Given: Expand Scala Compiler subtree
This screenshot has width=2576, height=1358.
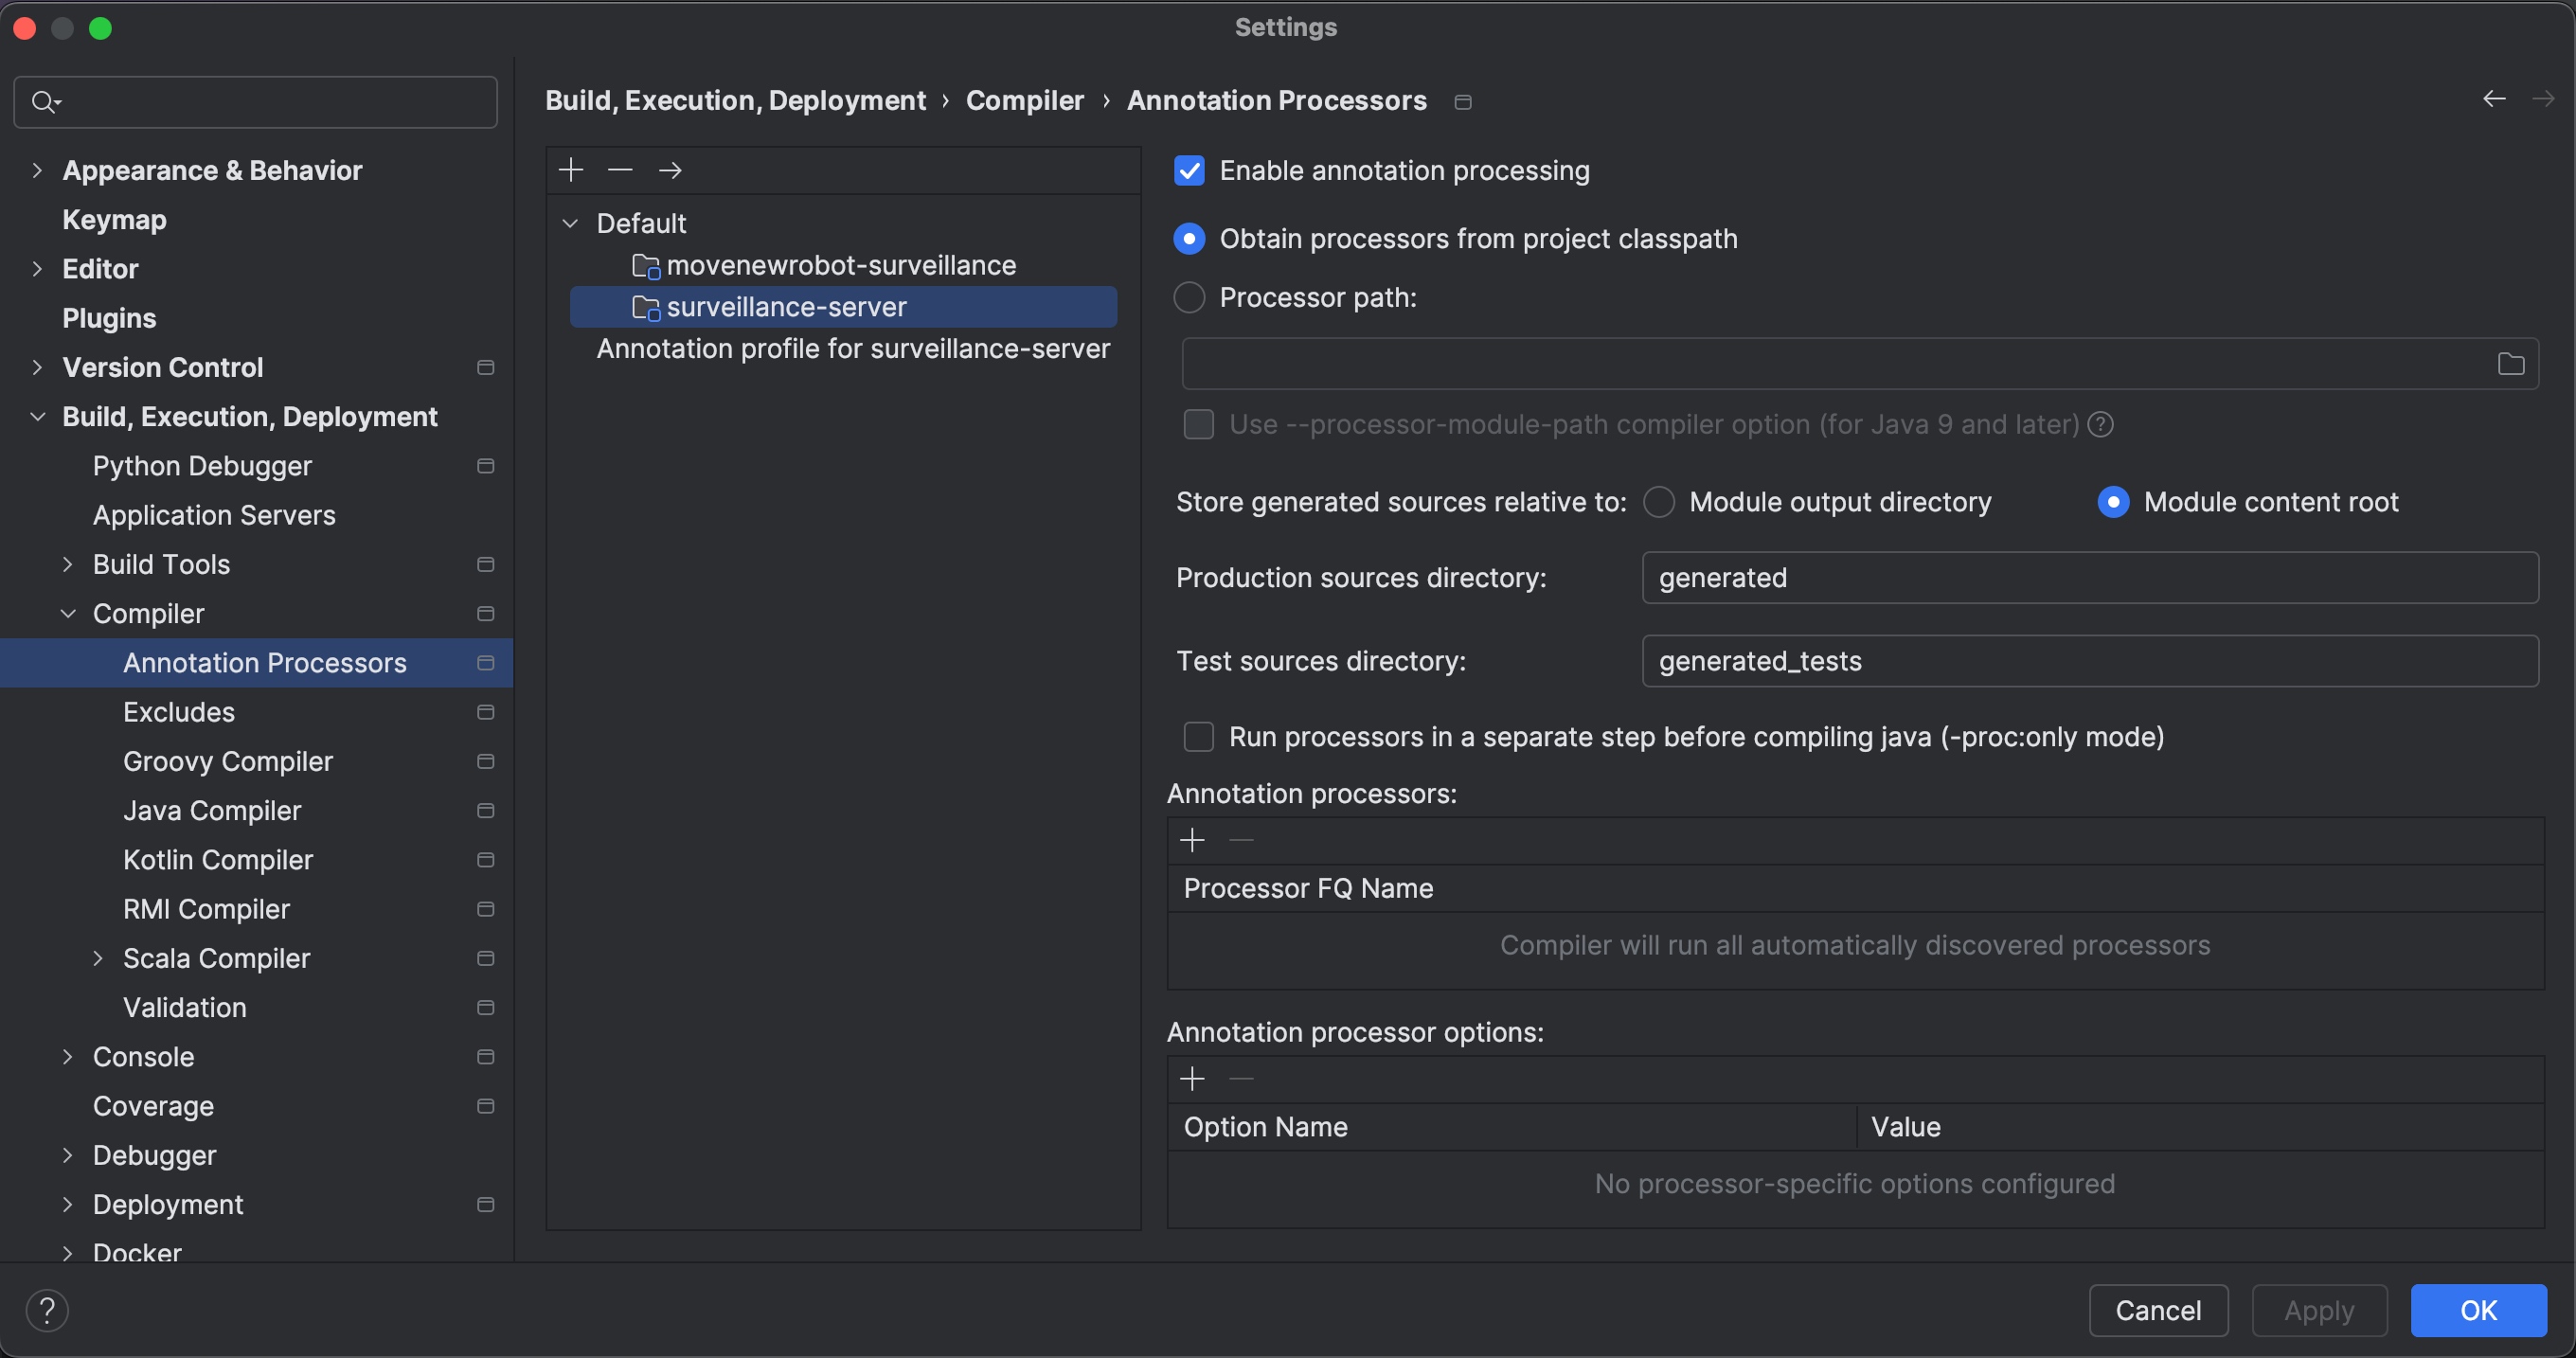Looking at the screenshot, I should coord(98,959).
